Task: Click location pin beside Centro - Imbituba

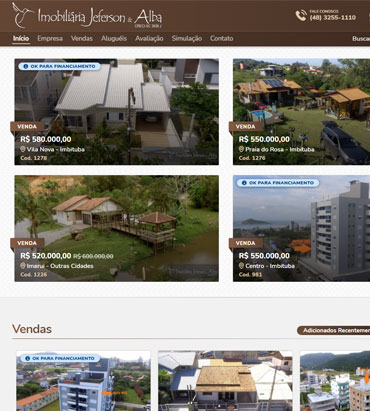Action: click(x=241, y=266)
